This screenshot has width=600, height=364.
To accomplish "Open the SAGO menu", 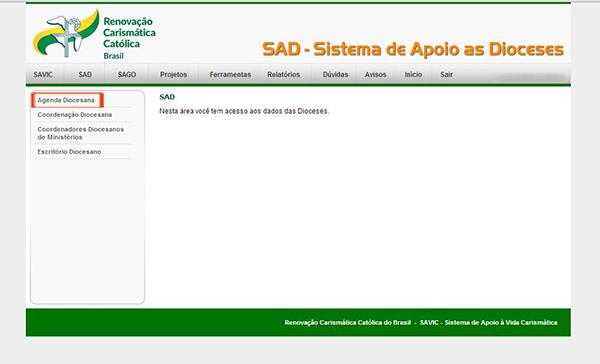I will (x=127, y=75).
